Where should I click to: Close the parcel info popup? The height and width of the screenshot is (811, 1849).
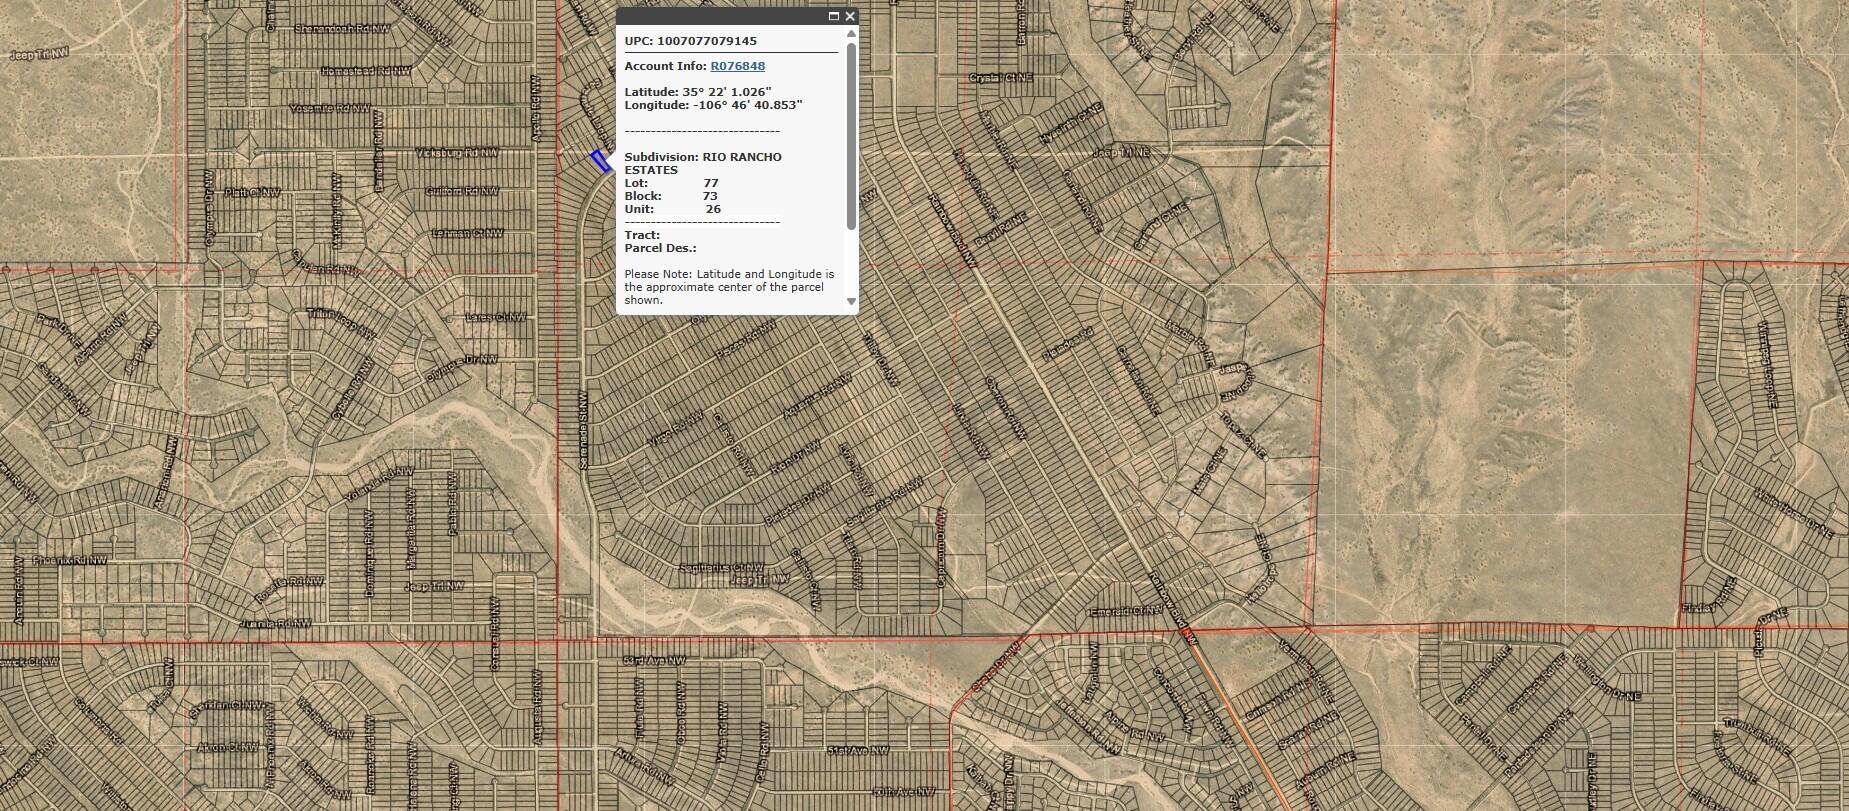(x=850, y=16)
